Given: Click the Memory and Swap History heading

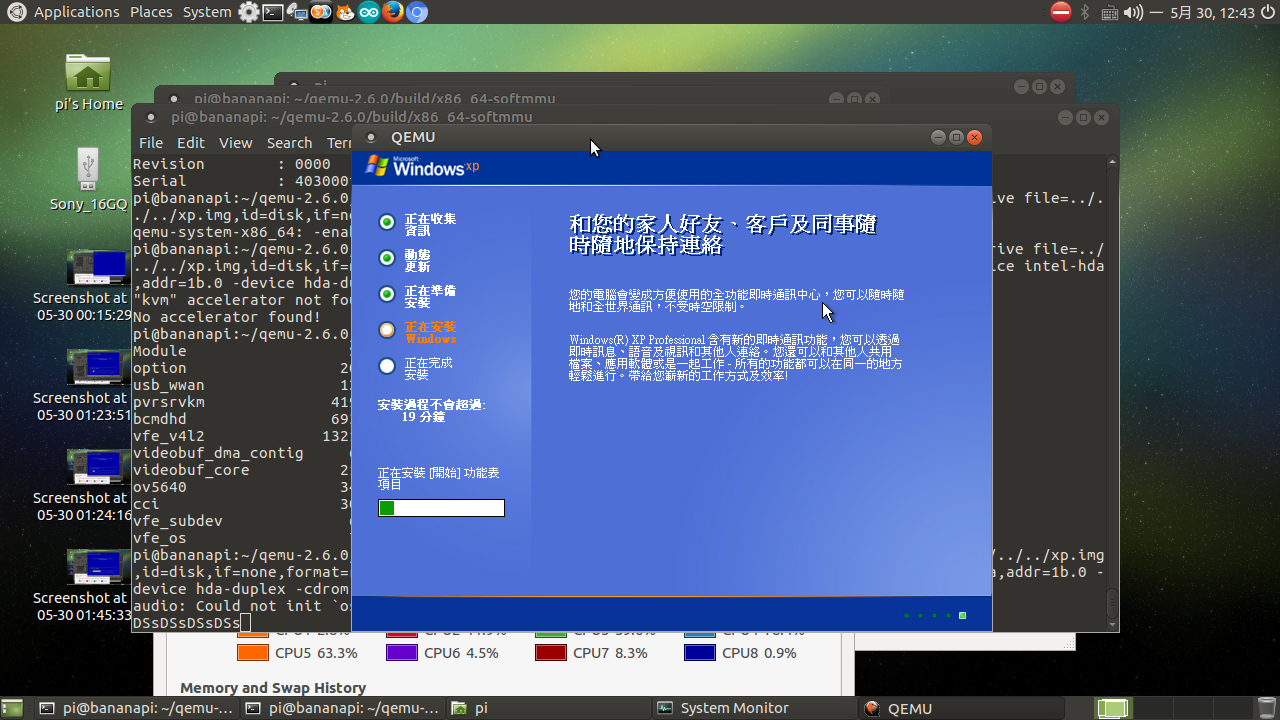Looking at the screenshot, I should click(x=273, y=688).
